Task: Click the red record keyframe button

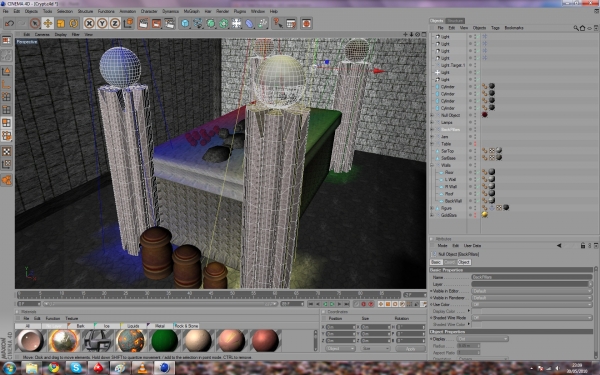Action: [x=364, y=304]
